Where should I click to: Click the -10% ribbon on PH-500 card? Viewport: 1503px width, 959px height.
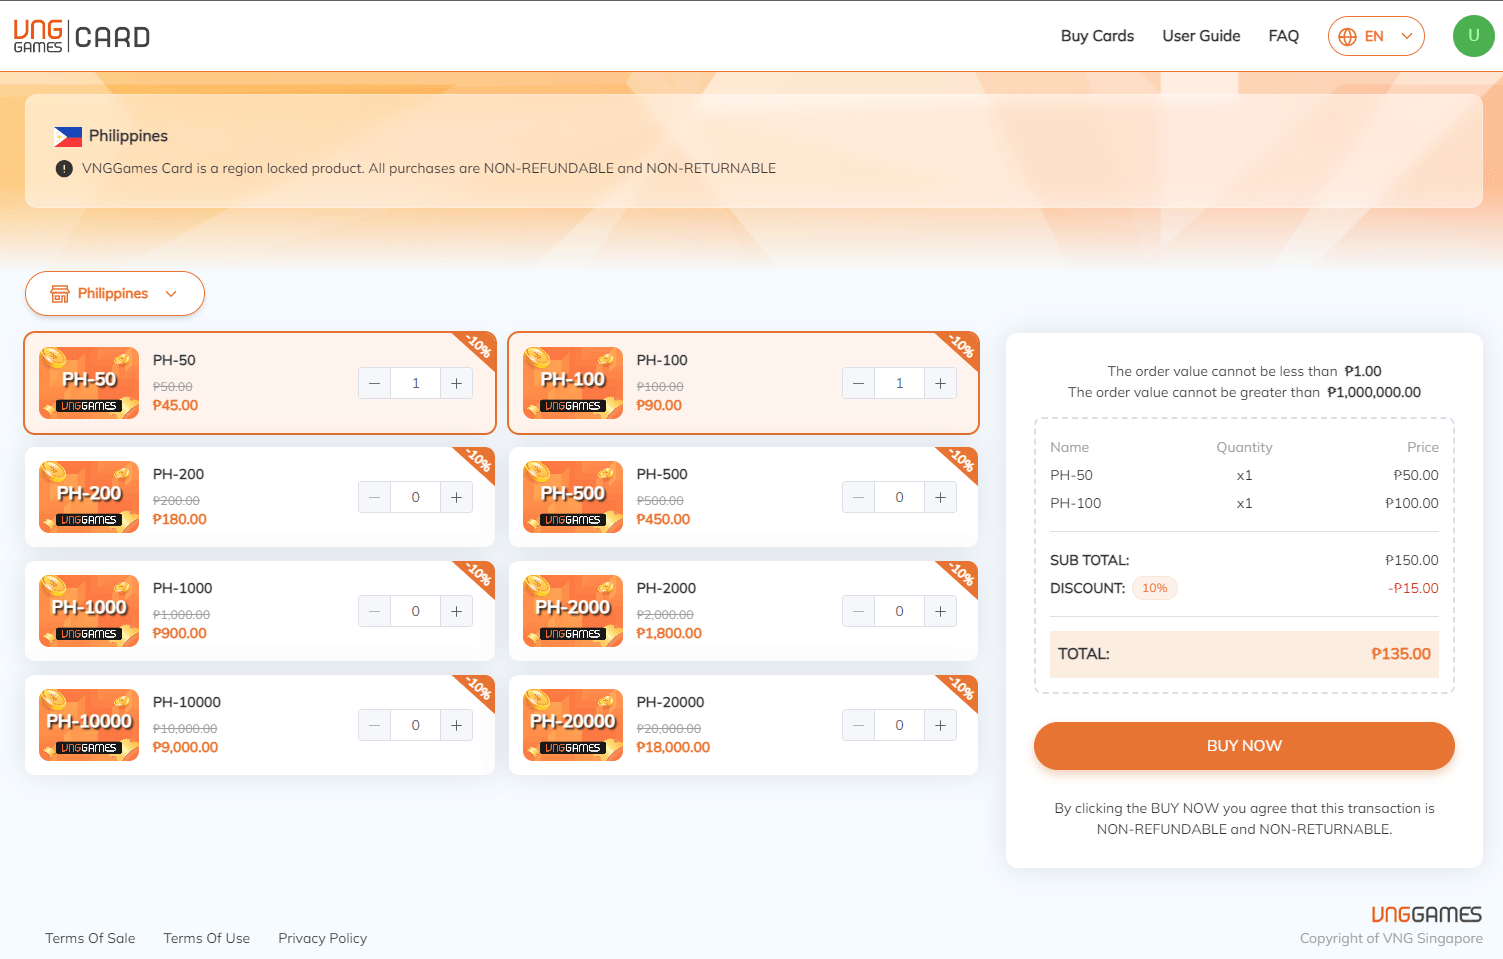tap(961, 462)
